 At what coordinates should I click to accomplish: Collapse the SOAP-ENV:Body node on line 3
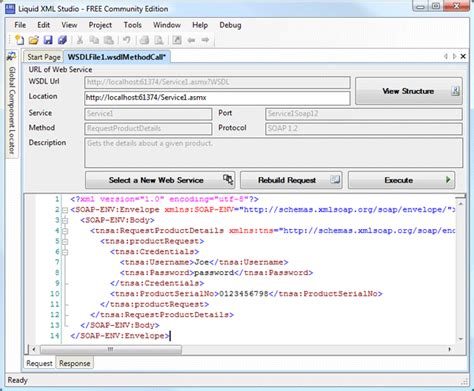[x=65, y=221]
